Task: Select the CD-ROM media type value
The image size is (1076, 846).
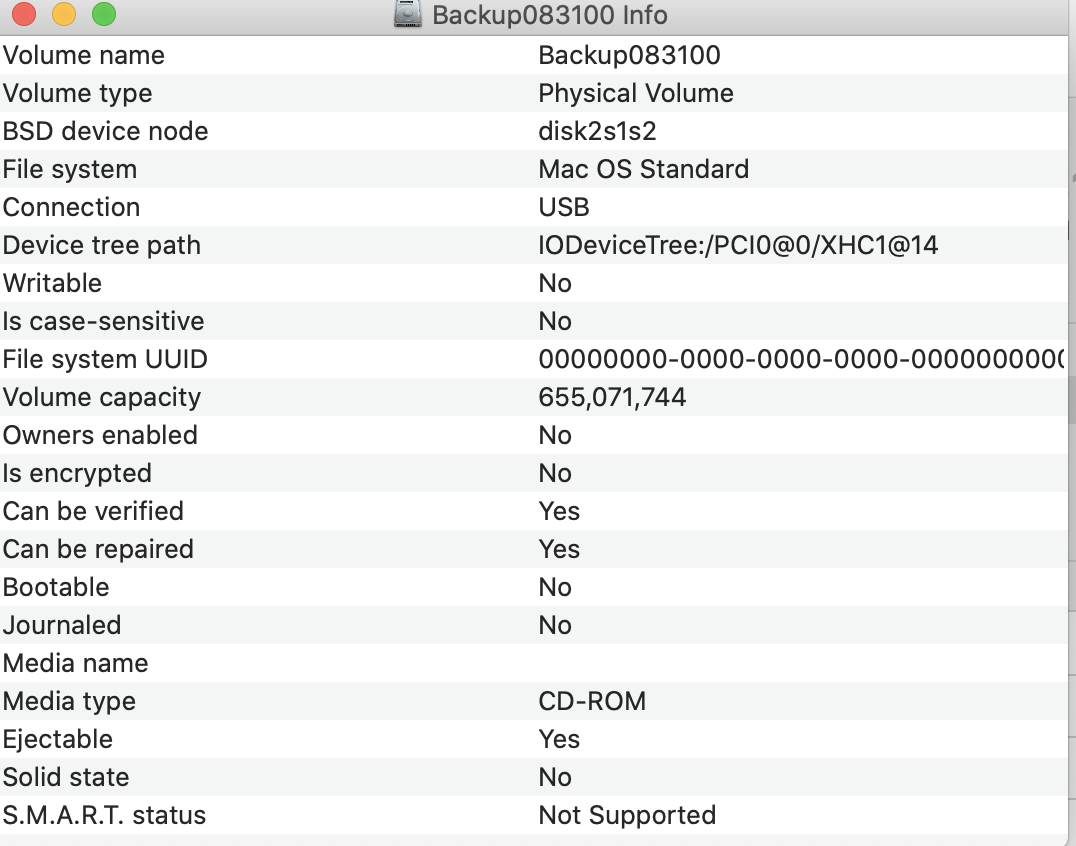Action: 592,701
